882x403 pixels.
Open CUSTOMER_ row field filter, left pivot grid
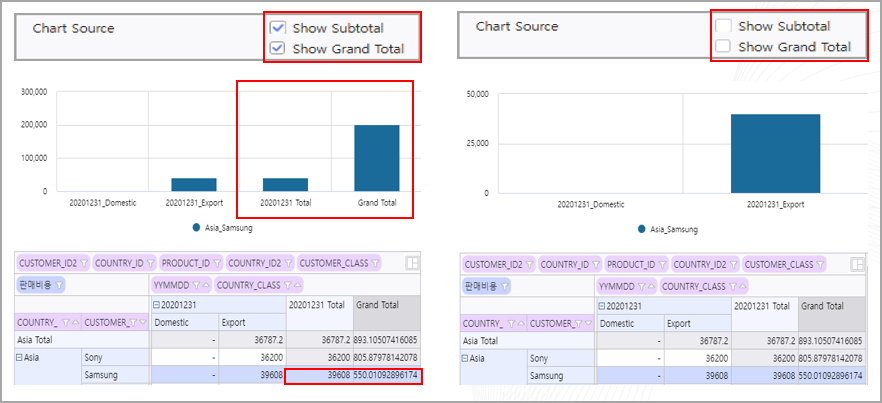click(133, 323)
